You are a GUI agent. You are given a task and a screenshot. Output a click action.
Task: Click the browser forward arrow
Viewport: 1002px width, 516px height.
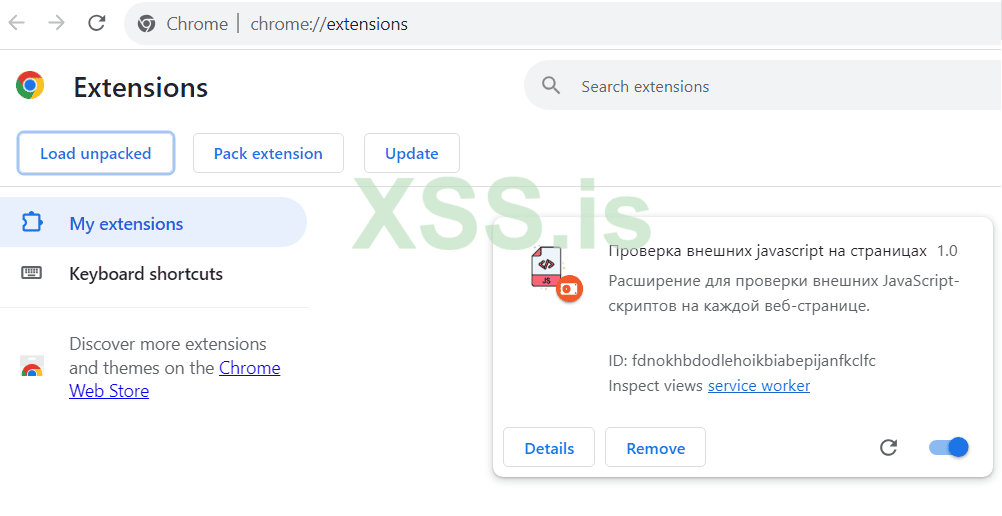coord(56,23)
